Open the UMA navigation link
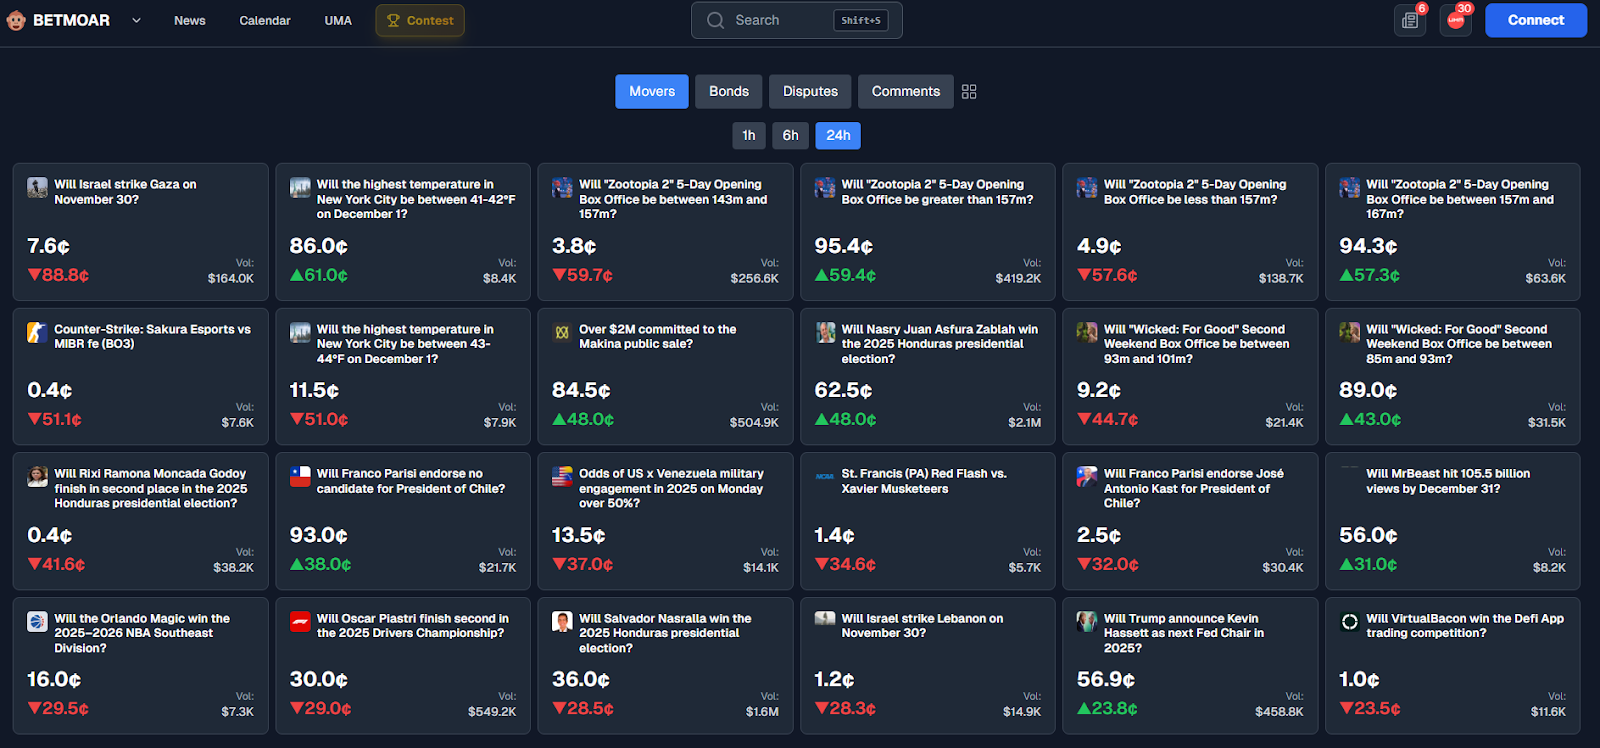 pos(338,20)
